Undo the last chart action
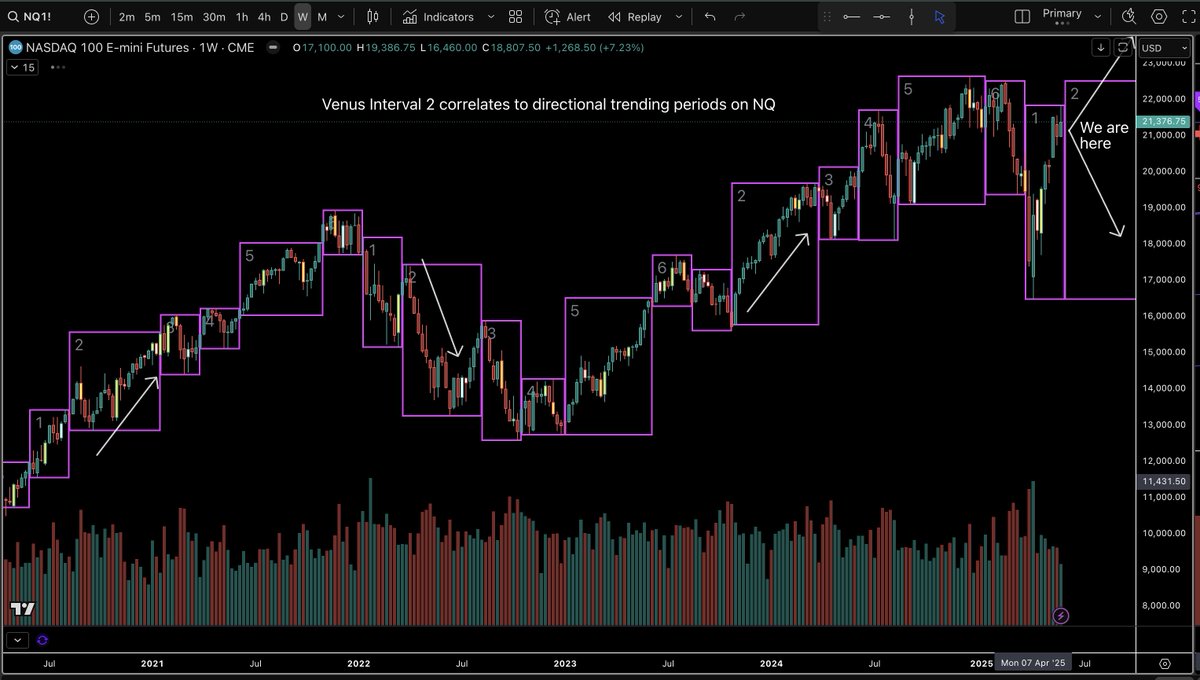The width and height of the screenshot is (1200, 680). 710,17
